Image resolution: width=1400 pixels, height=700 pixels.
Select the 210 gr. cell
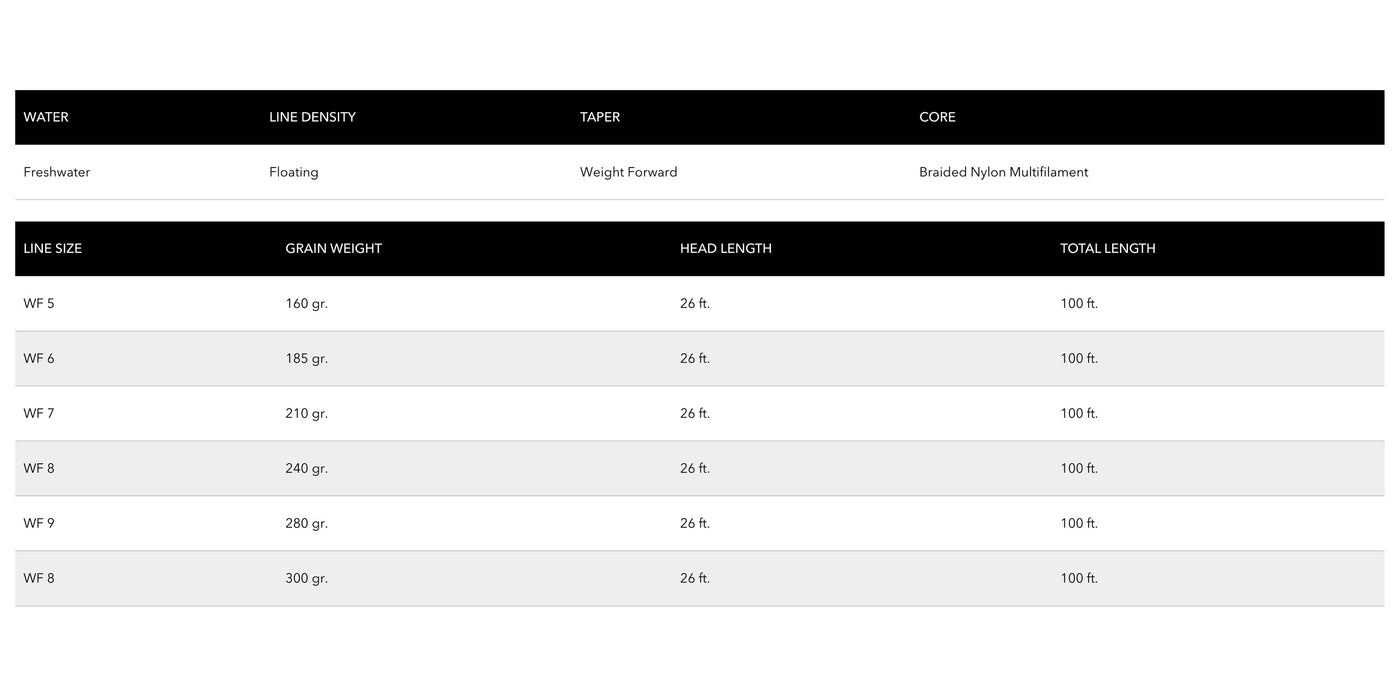tap(306, 413)
